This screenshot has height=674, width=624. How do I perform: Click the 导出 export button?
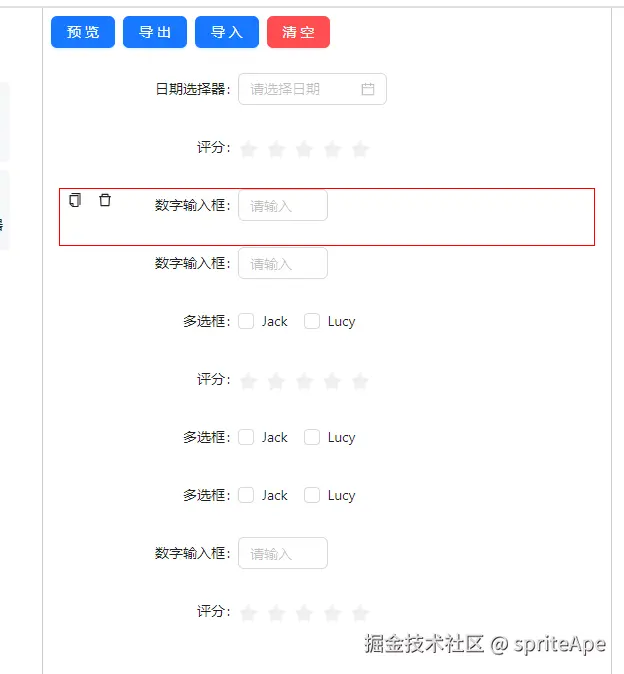pos(155,32)
